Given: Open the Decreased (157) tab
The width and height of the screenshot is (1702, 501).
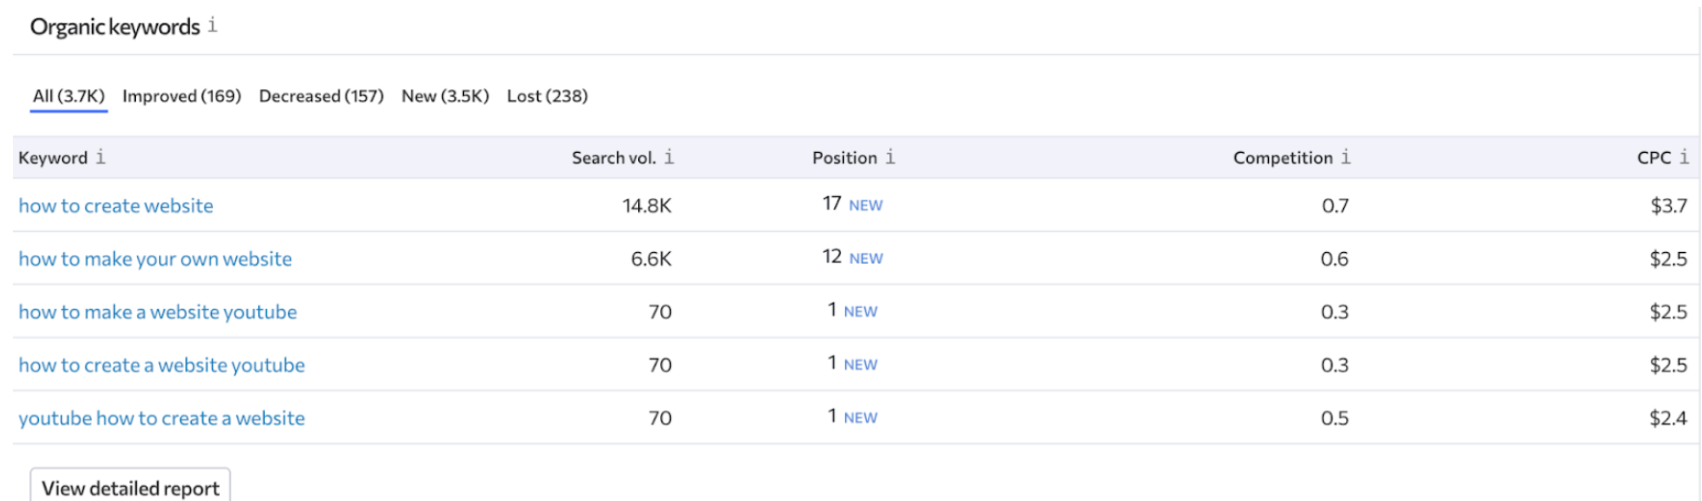Looking at the screenshot, I should [321, 96].
